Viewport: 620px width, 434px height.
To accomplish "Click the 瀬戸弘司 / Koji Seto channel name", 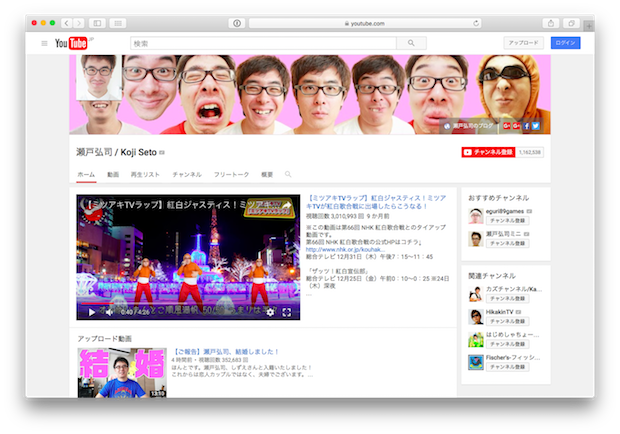I will [x=117, y=152].
